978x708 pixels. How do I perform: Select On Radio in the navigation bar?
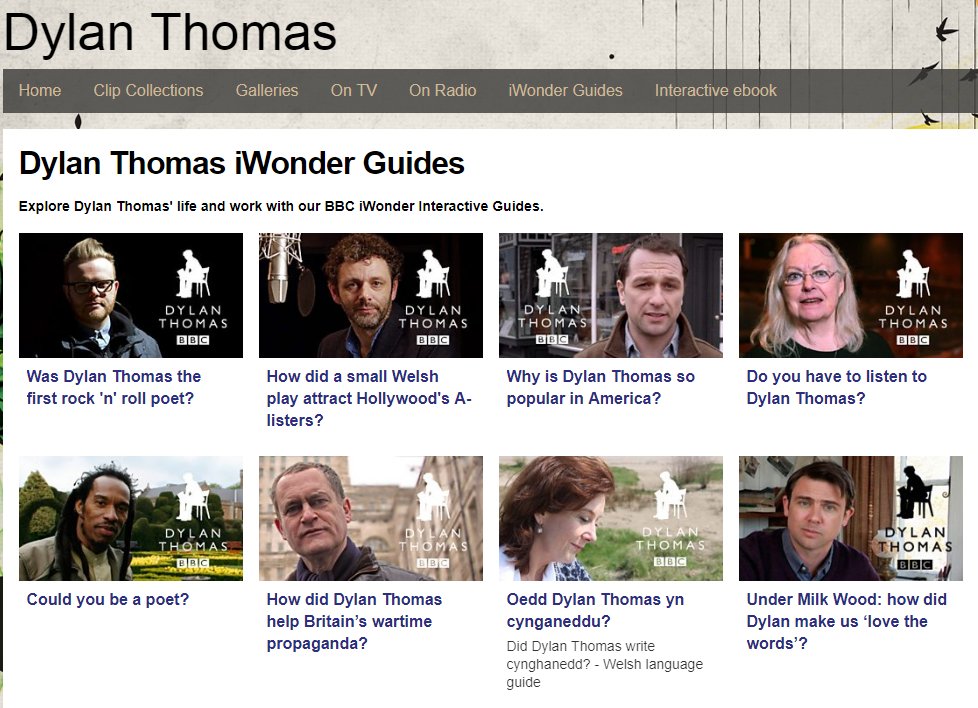pos(443,90)
